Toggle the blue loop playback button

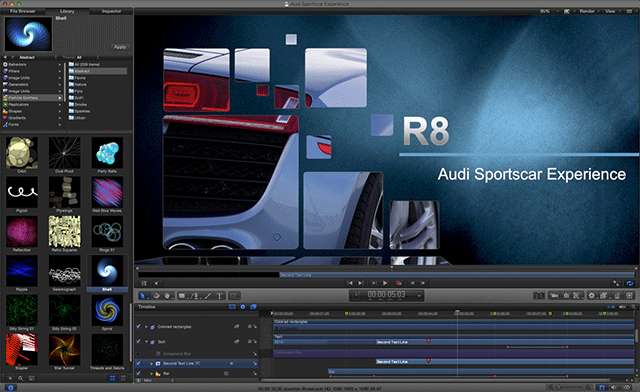[629, 283]
